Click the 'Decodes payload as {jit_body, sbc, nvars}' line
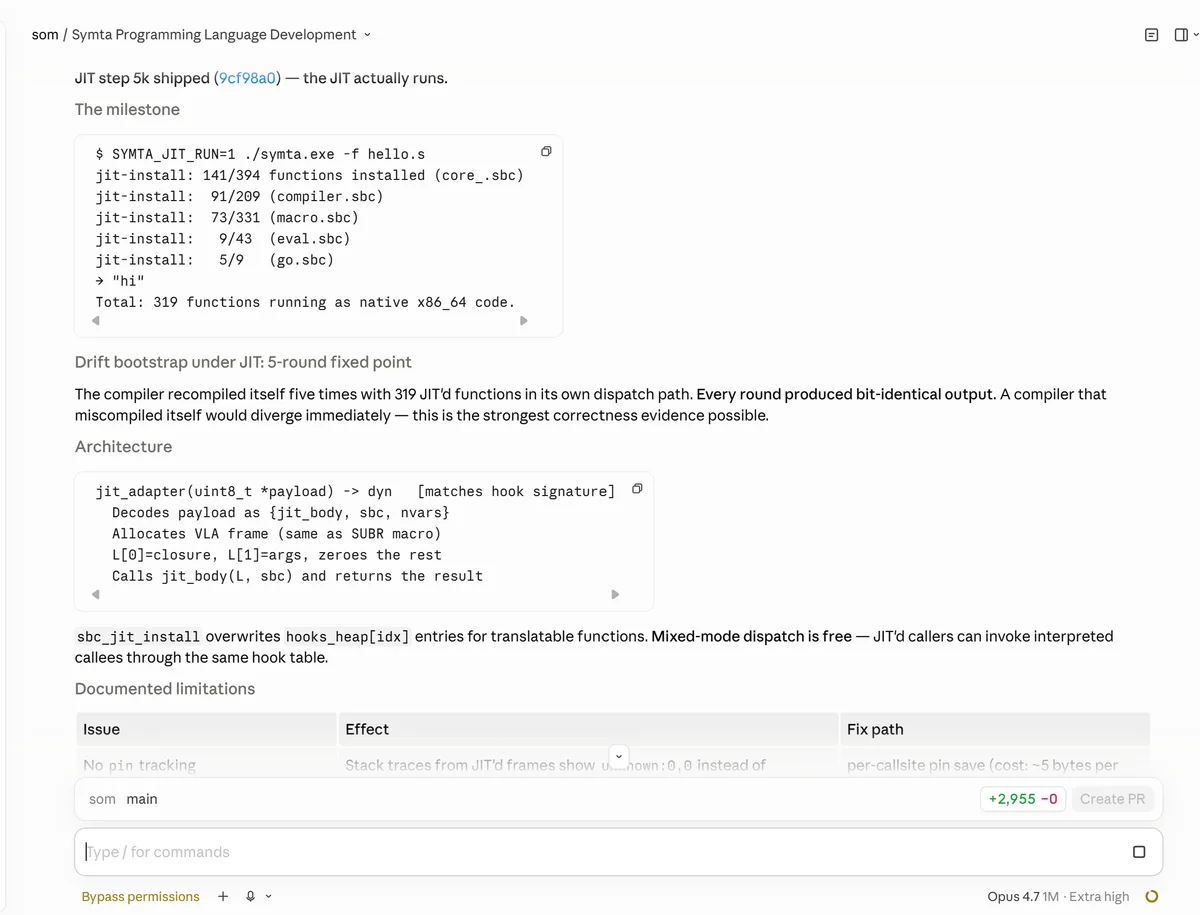Viewport: 1200px width, 915px height. pyautogui.click(x=281, y=512)
